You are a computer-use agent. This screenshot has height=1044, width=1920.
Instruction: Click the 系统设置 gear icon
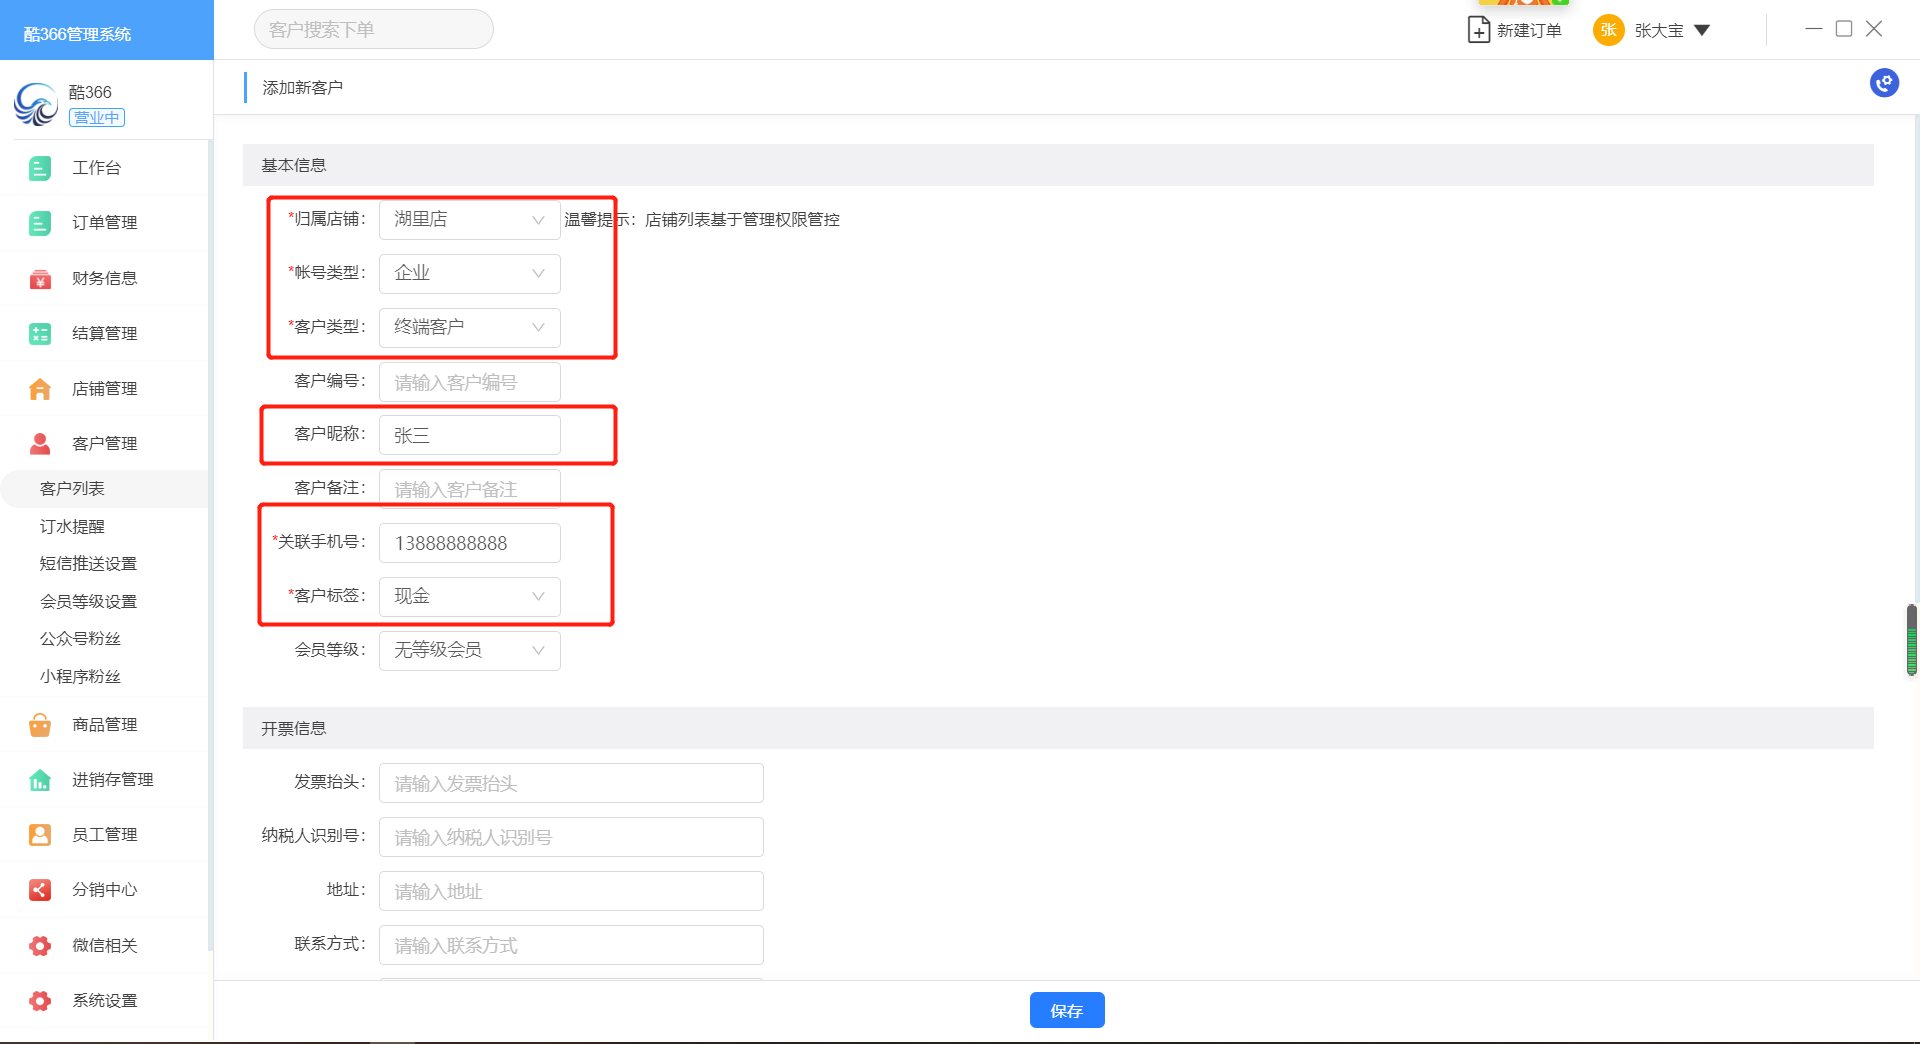40,1001
